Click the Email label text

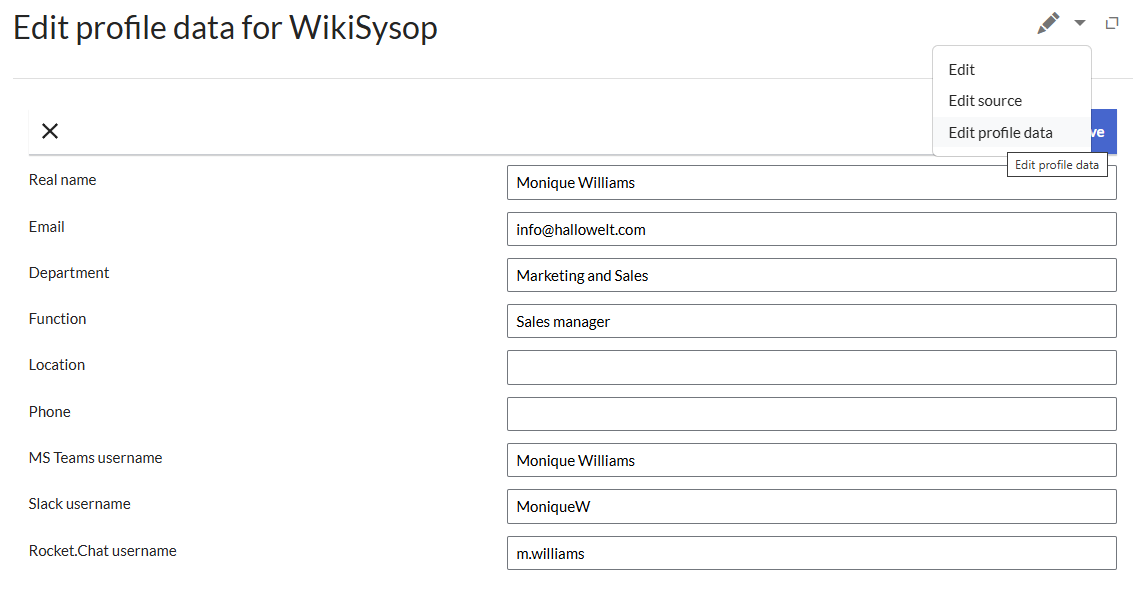pos(47,227)
